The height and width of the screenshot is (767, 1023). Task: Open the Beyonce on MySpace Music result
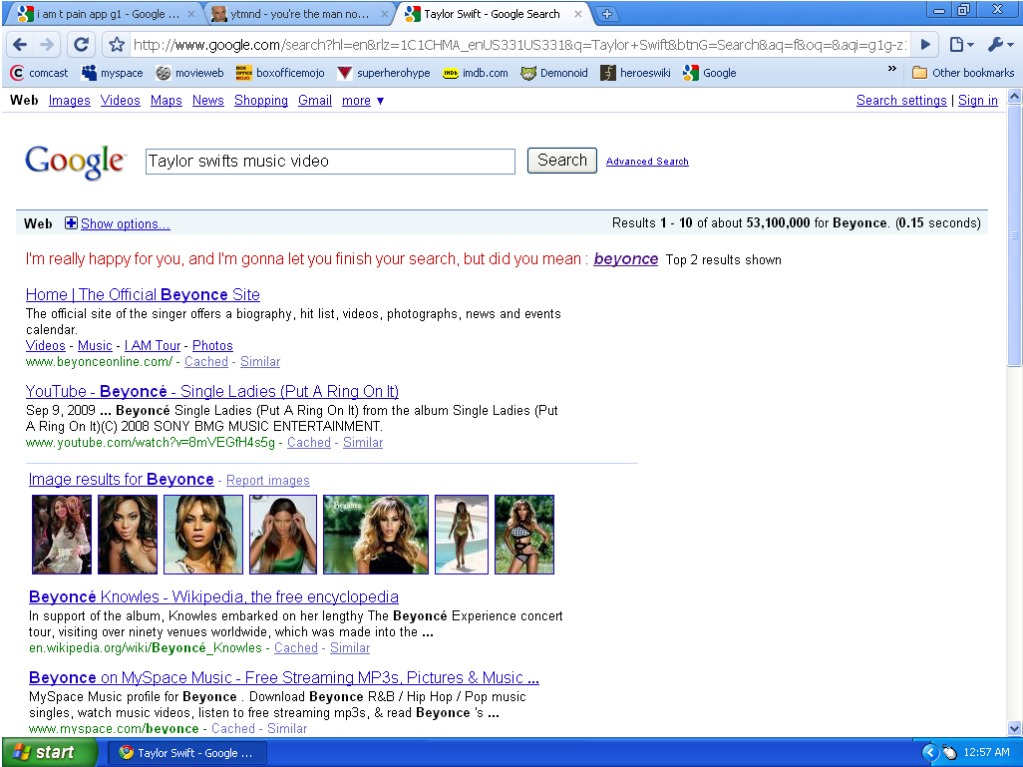tap(284, 678)
